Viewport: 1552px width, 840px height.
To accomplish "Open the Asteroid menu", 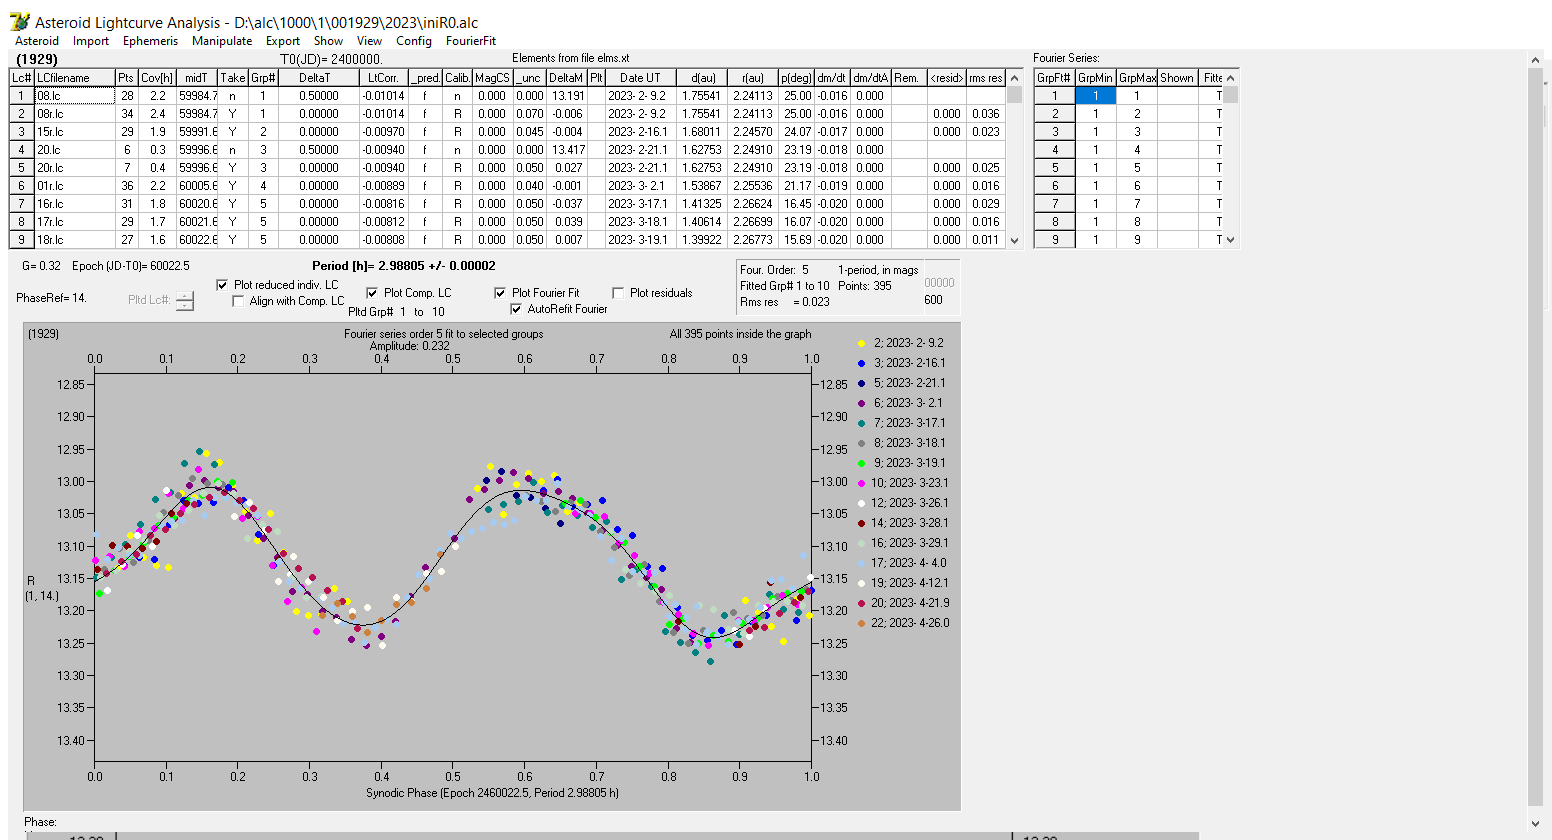I will (37, 41).
